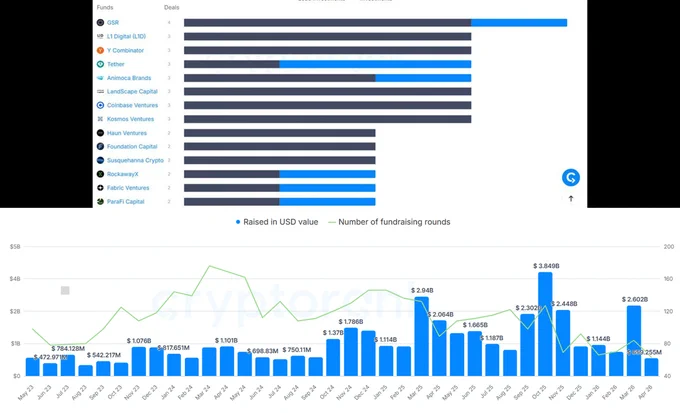Viewport: 680px width, 413px height.
Task: Click the $1.665B value label
Action: click(x=475, y=325)
